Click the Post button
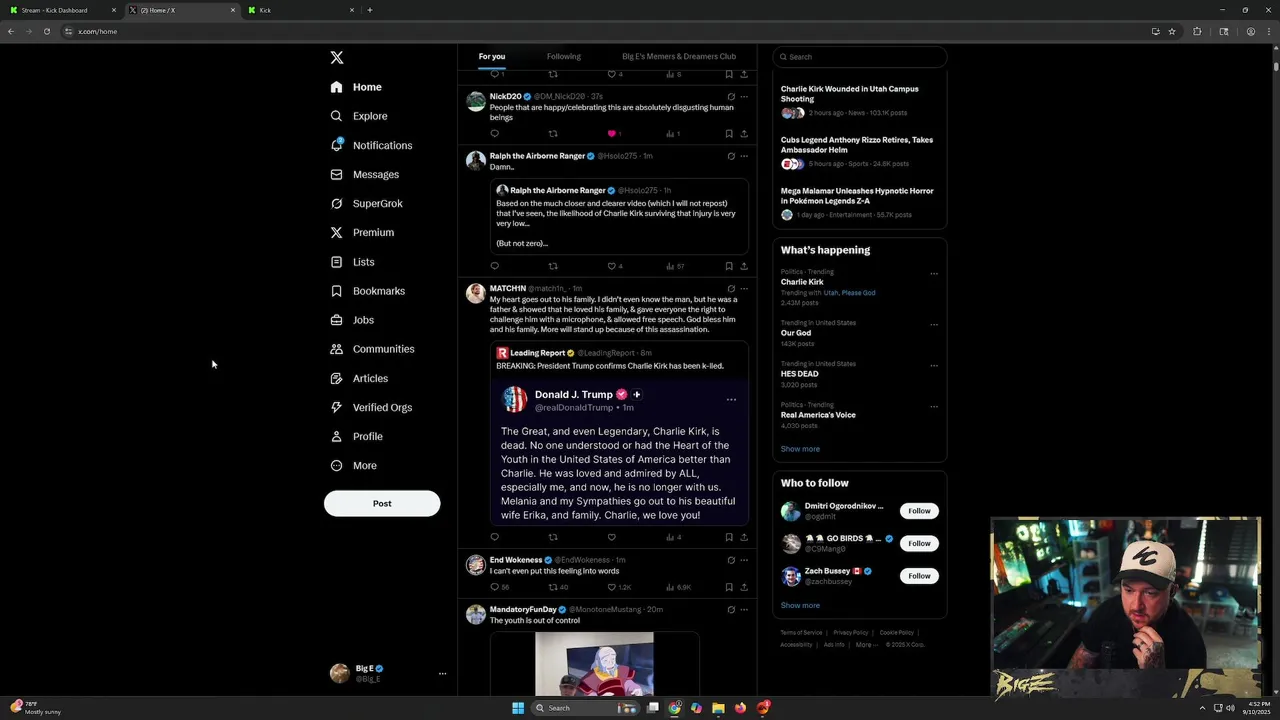 tap(382, 503)
